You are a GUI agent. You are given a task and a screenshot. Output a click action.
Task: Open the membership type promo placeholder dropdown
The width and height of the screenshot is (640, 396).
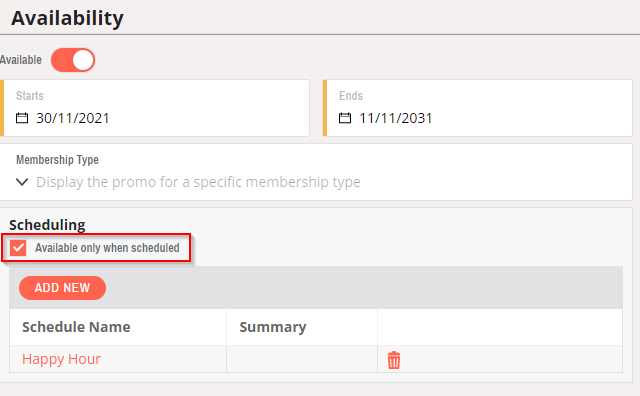[198, 182]
